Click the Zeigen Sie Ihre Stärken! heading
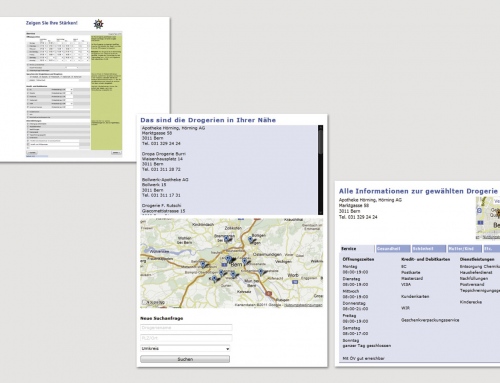This screenshot has height=383, width=500. click(52, 23)
